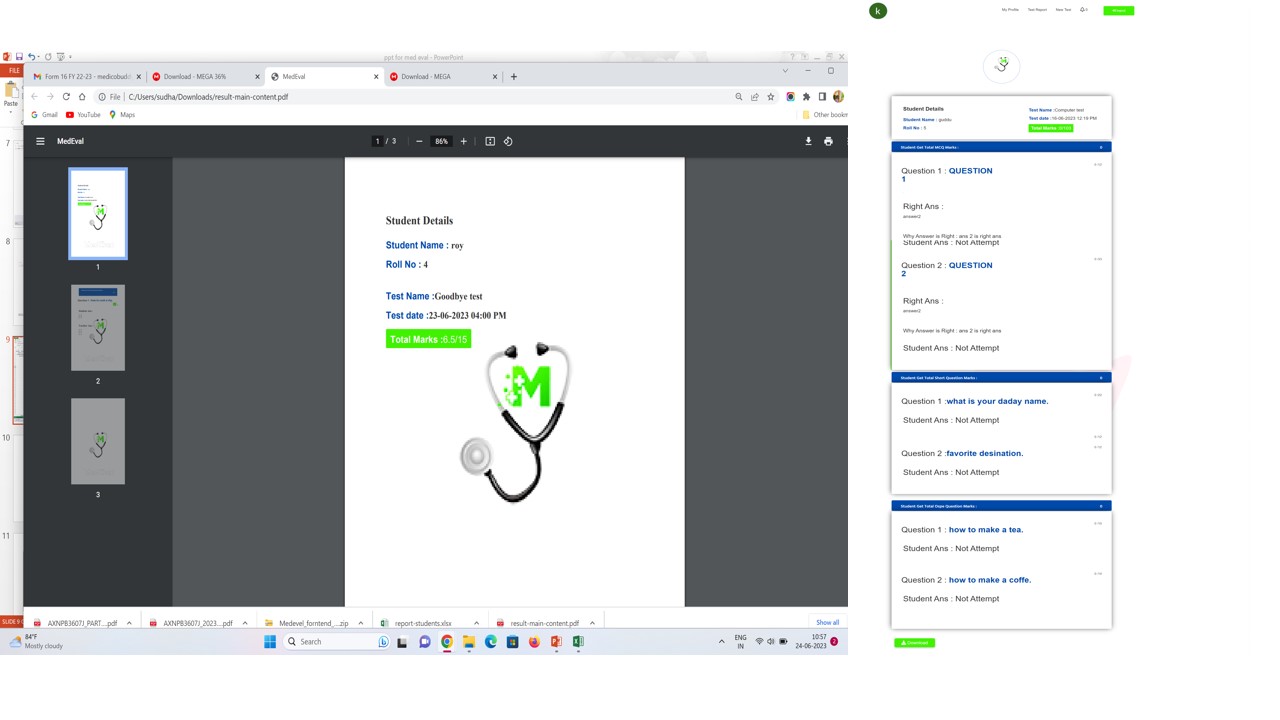The height and width of the screenshot is (720, 1280).
Task: Click Show all downloads link
Action: [x=827, y=623]
